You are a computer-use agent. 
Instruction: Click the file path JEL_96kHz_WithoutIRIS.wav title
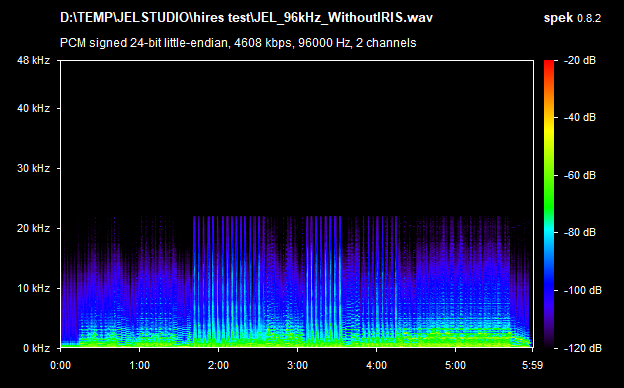[x=246, y=18]
